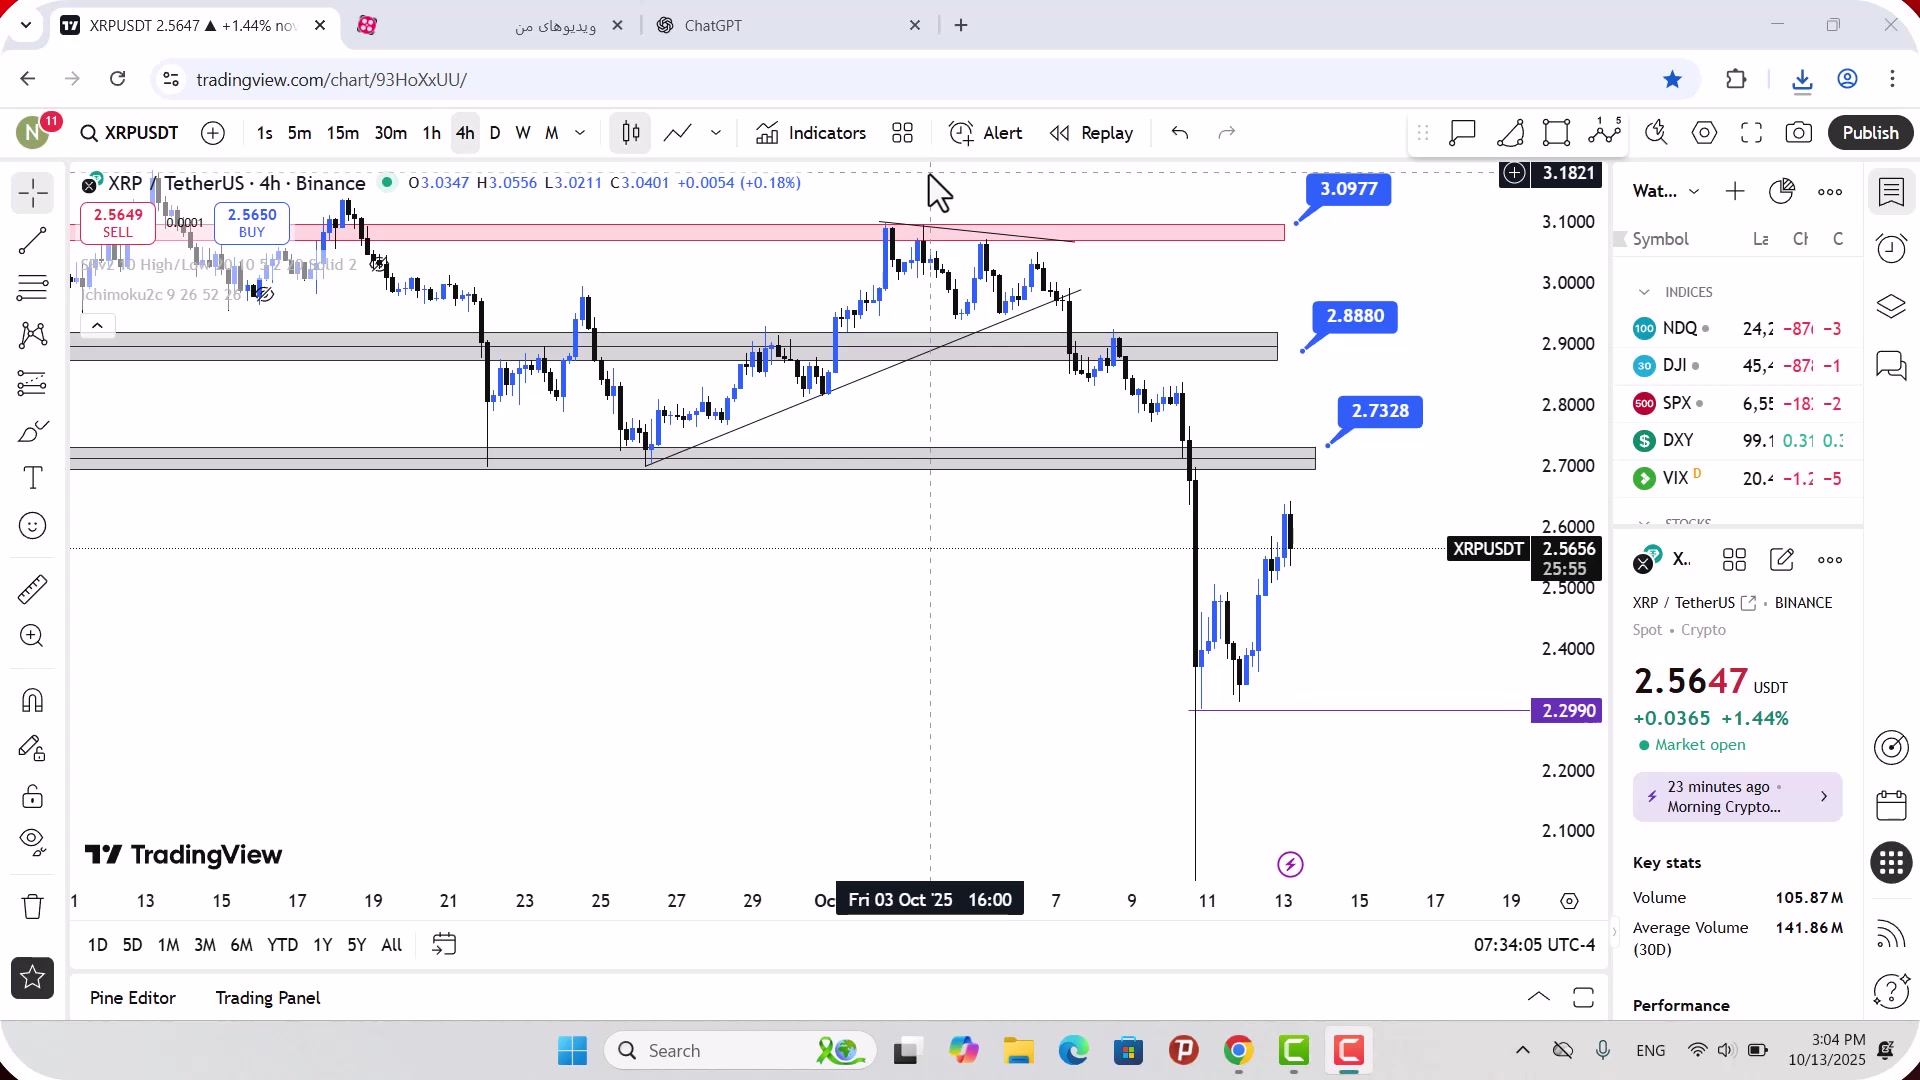
Task: Open chart settings hexagon icon
Action: click(x=1705, y=133)
